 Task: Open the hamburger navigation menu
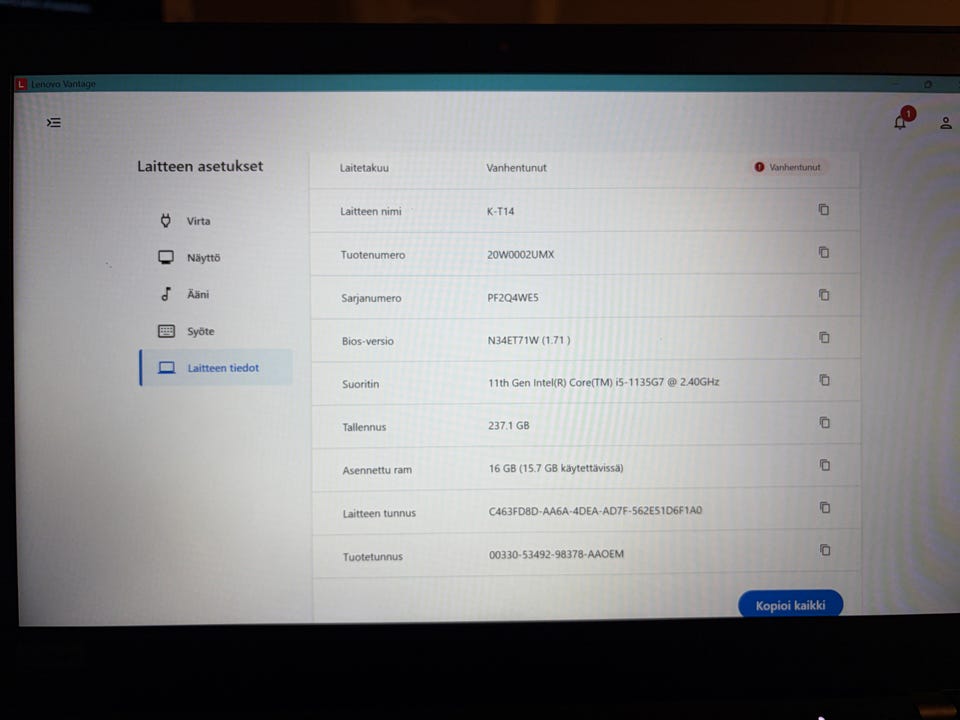tap(54, 122)
